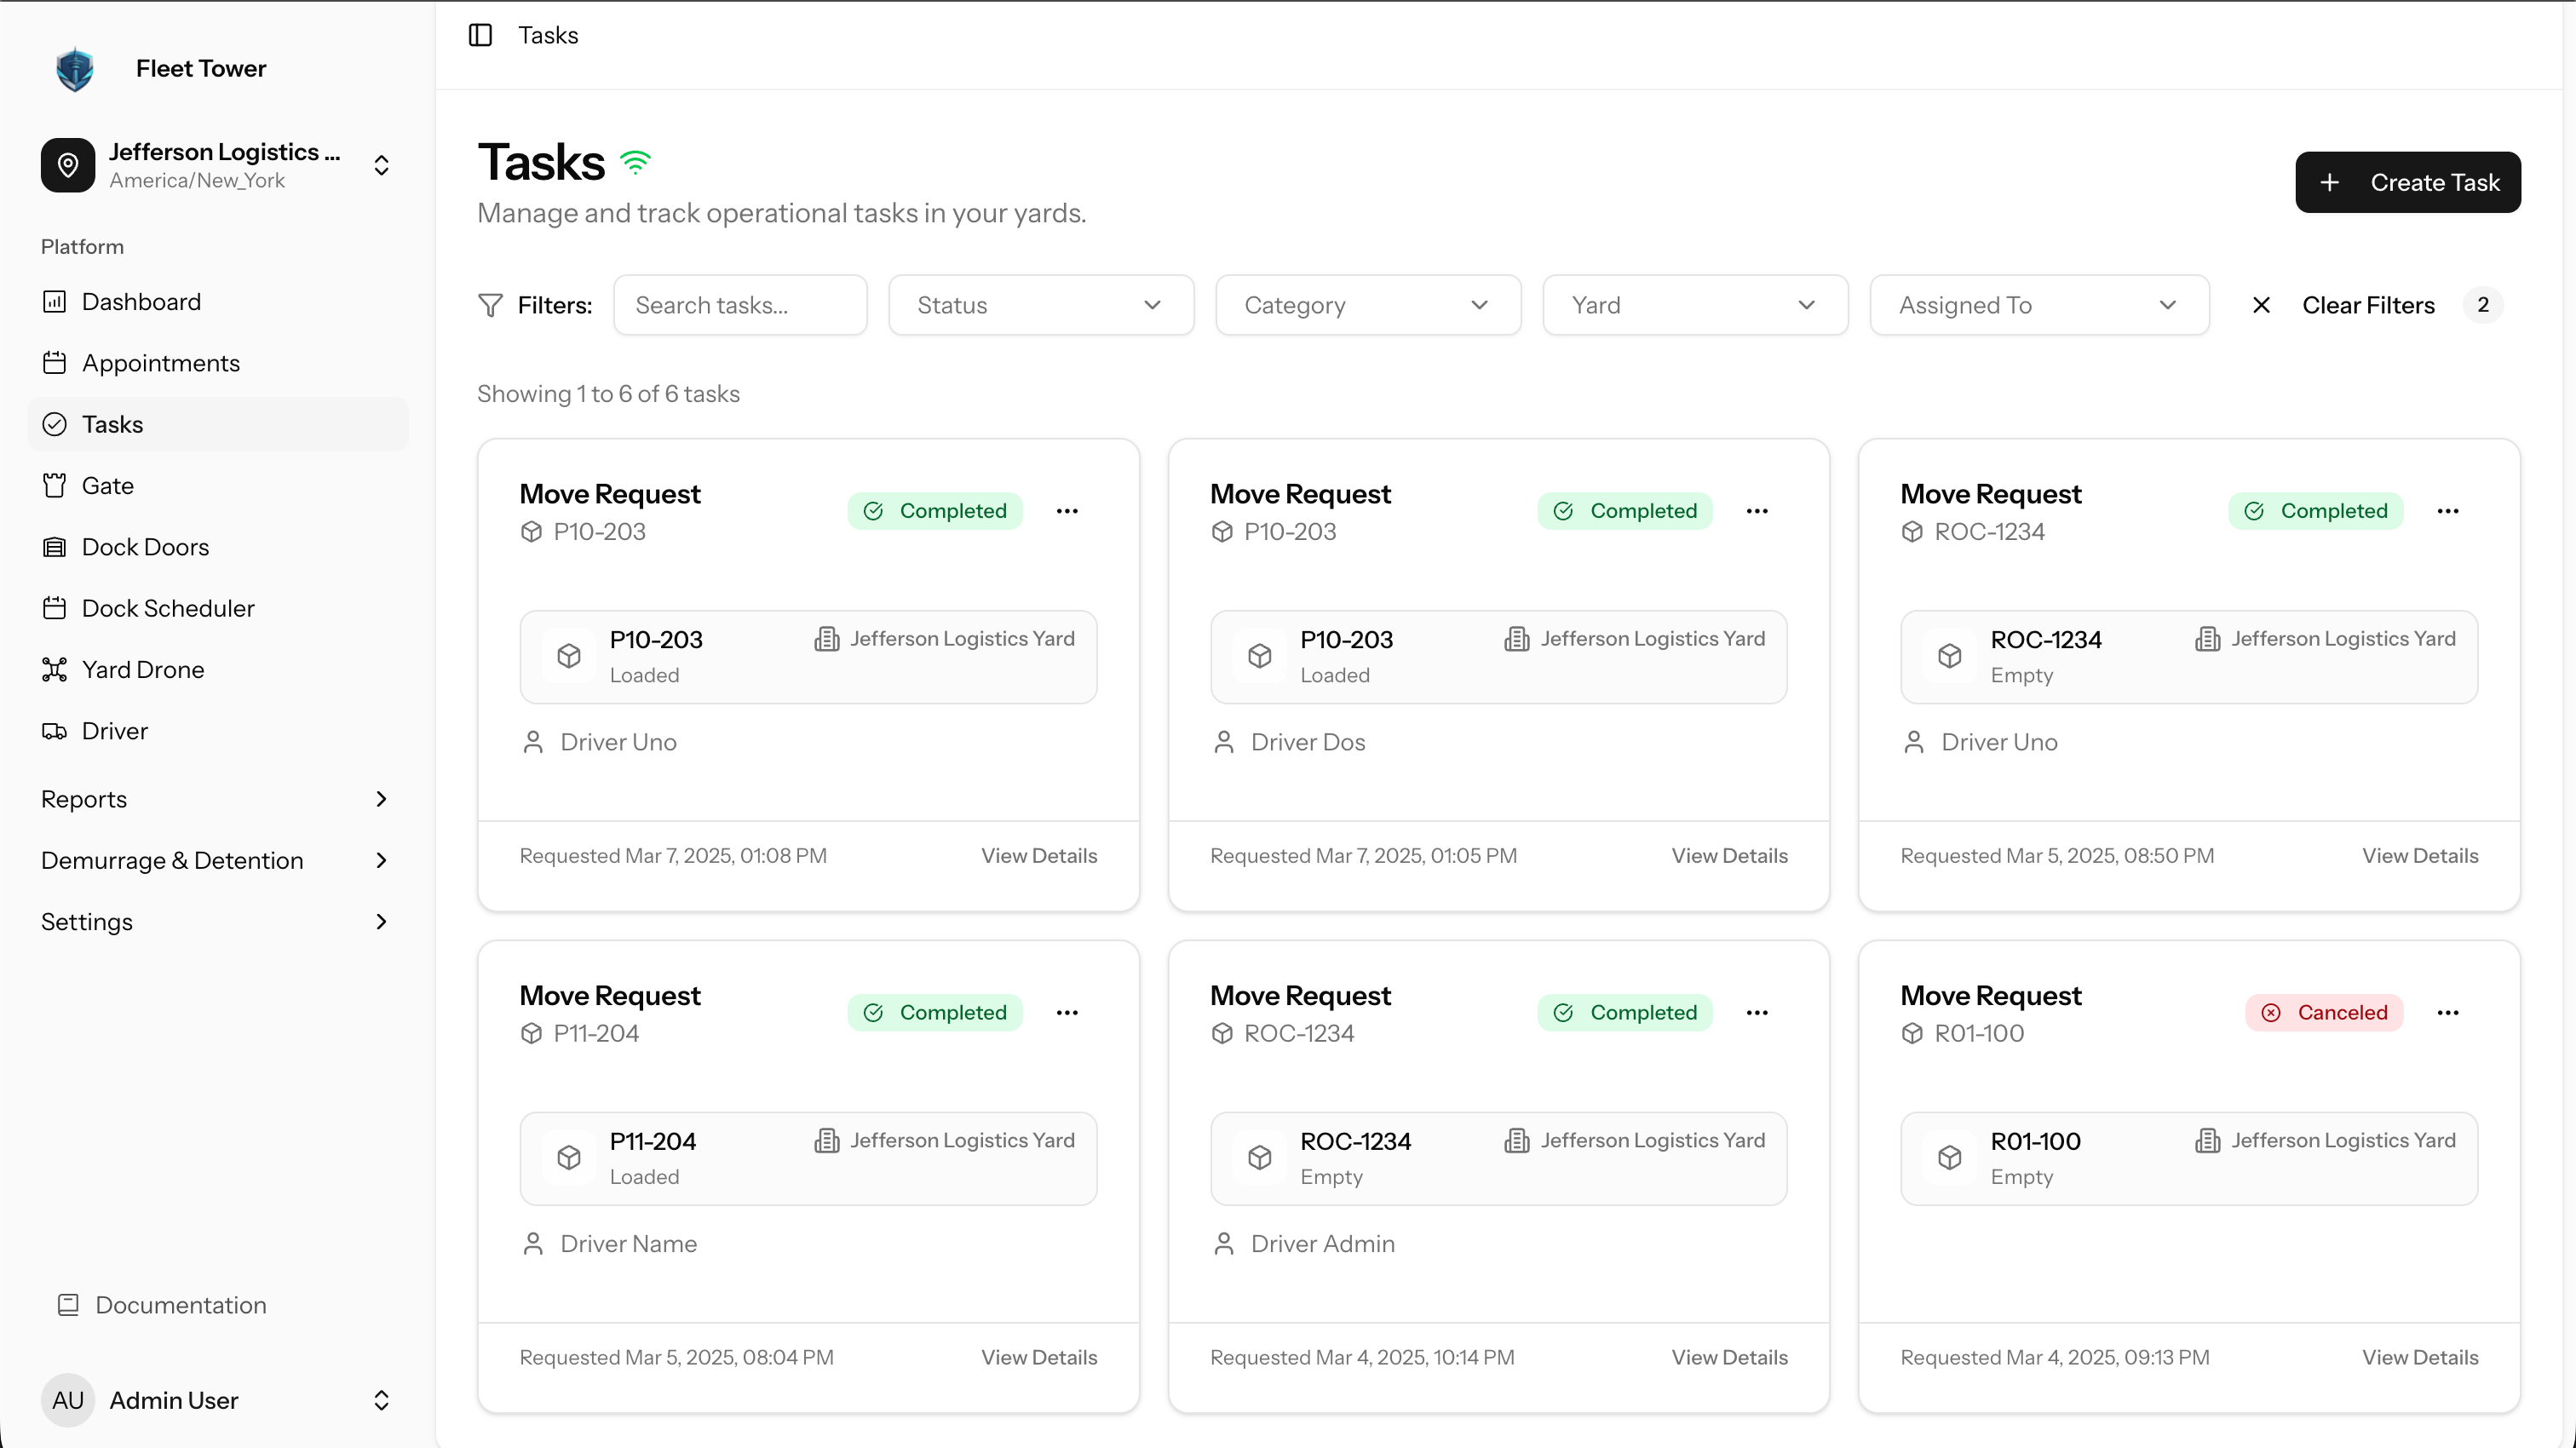
Task: Open the Dock Doors sidebar icon
Action: 54,547
